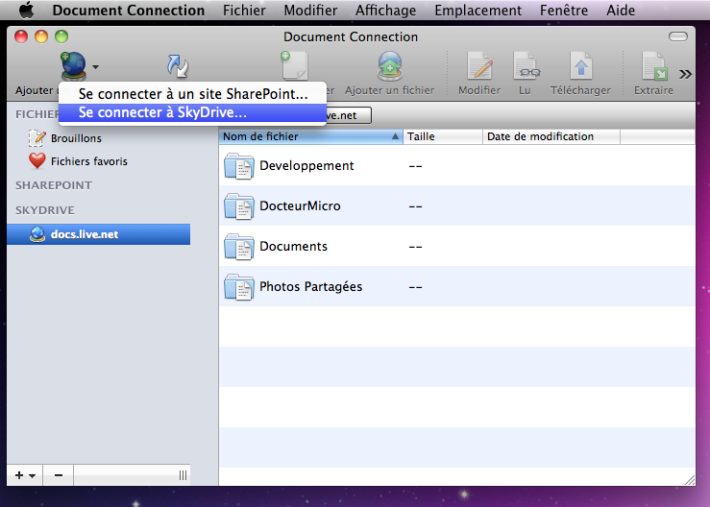710x507 pixels.
Task: Click the Brouillons pencil icon
Action: [x=37, y=138]
